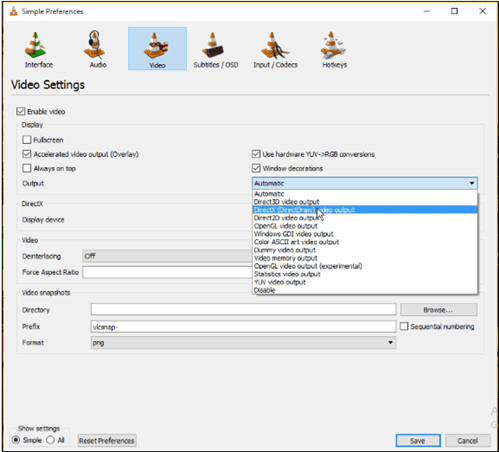Choose OpenGL video output from list
Viewport: 499px width, 452px height.
[x=286, y=226]
